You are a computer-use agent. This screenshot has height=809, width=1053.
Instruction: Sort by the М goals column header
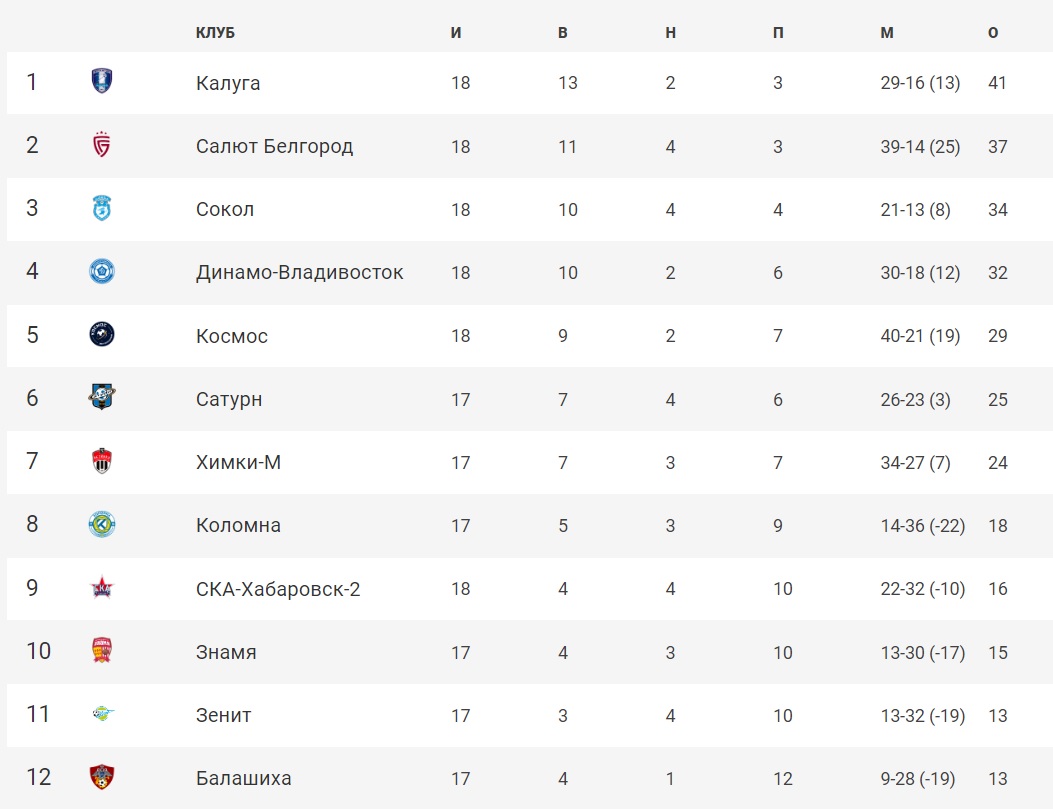tap(887, 33)
